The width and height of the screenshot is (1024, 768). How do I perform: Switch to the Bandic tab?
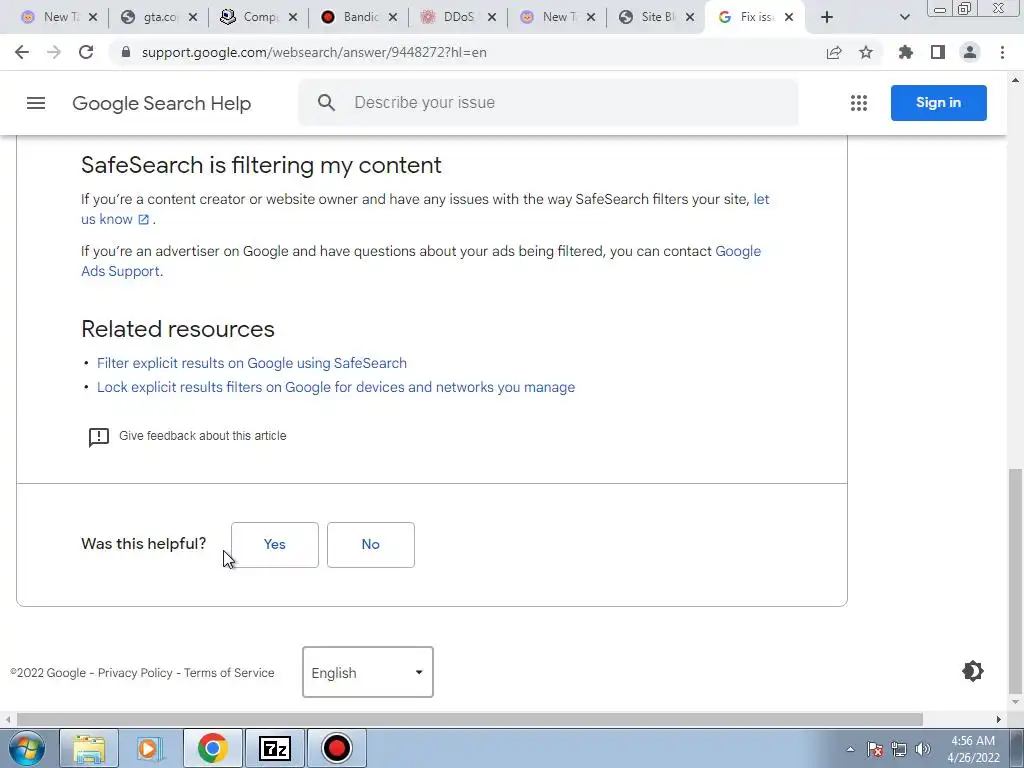coord(359,18)
